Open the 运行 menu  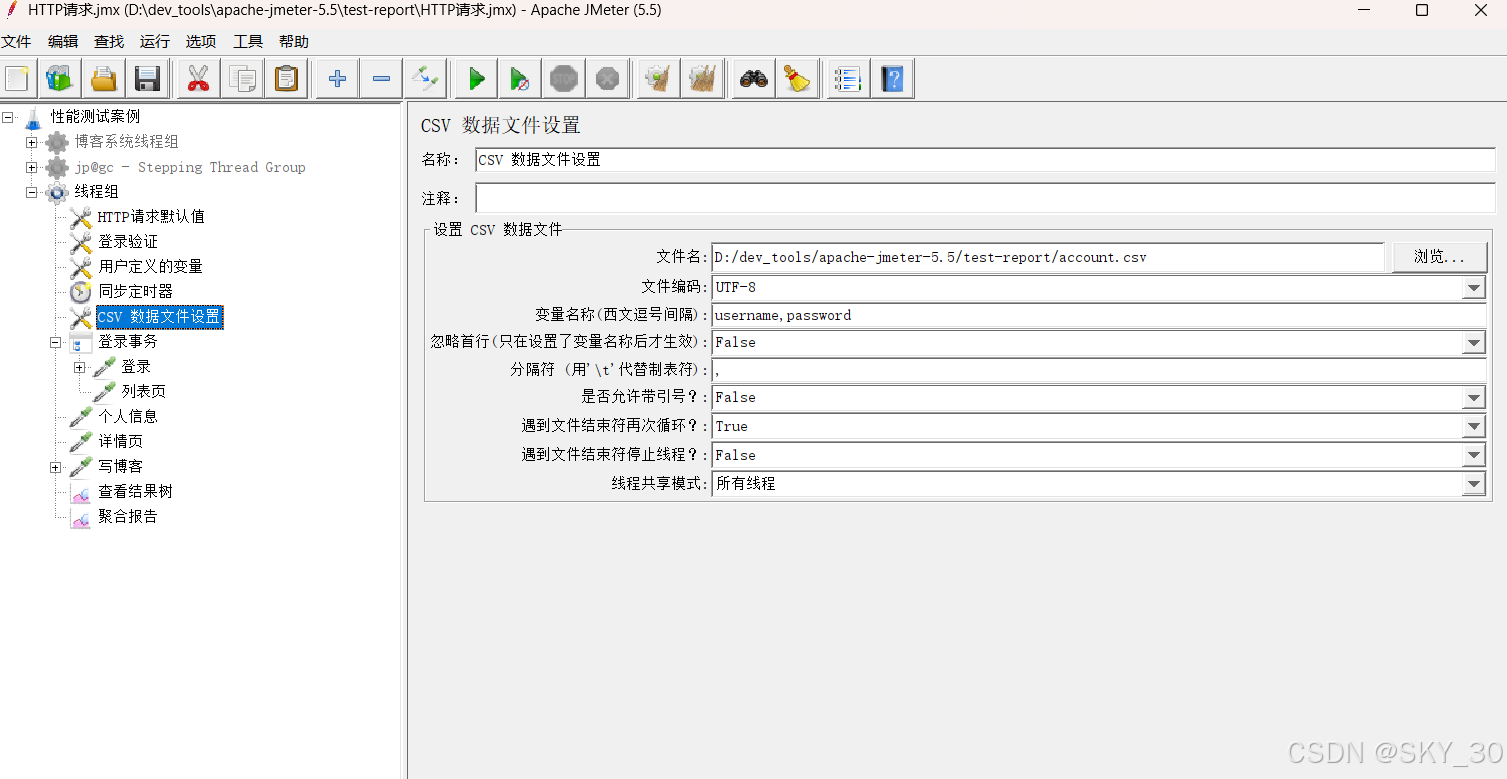tap(155, 41)
